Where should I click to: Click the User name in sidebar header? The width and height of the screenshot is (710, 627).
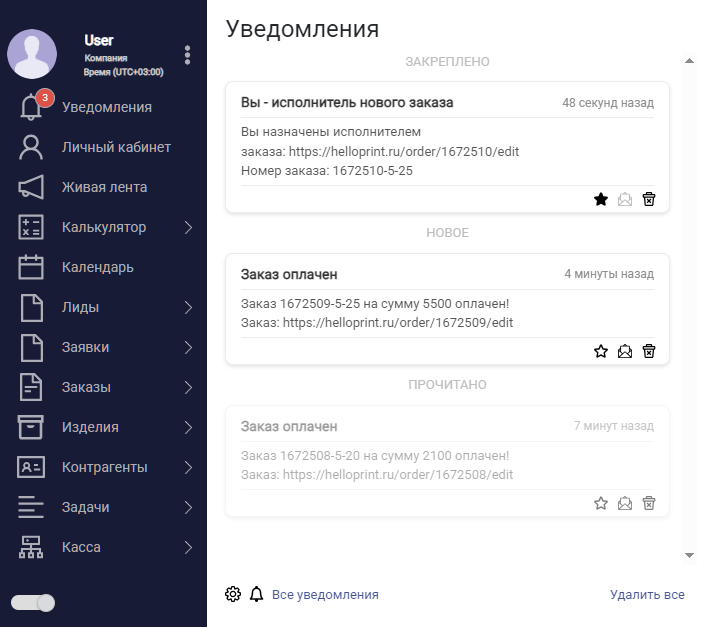(x=99, y=40)
